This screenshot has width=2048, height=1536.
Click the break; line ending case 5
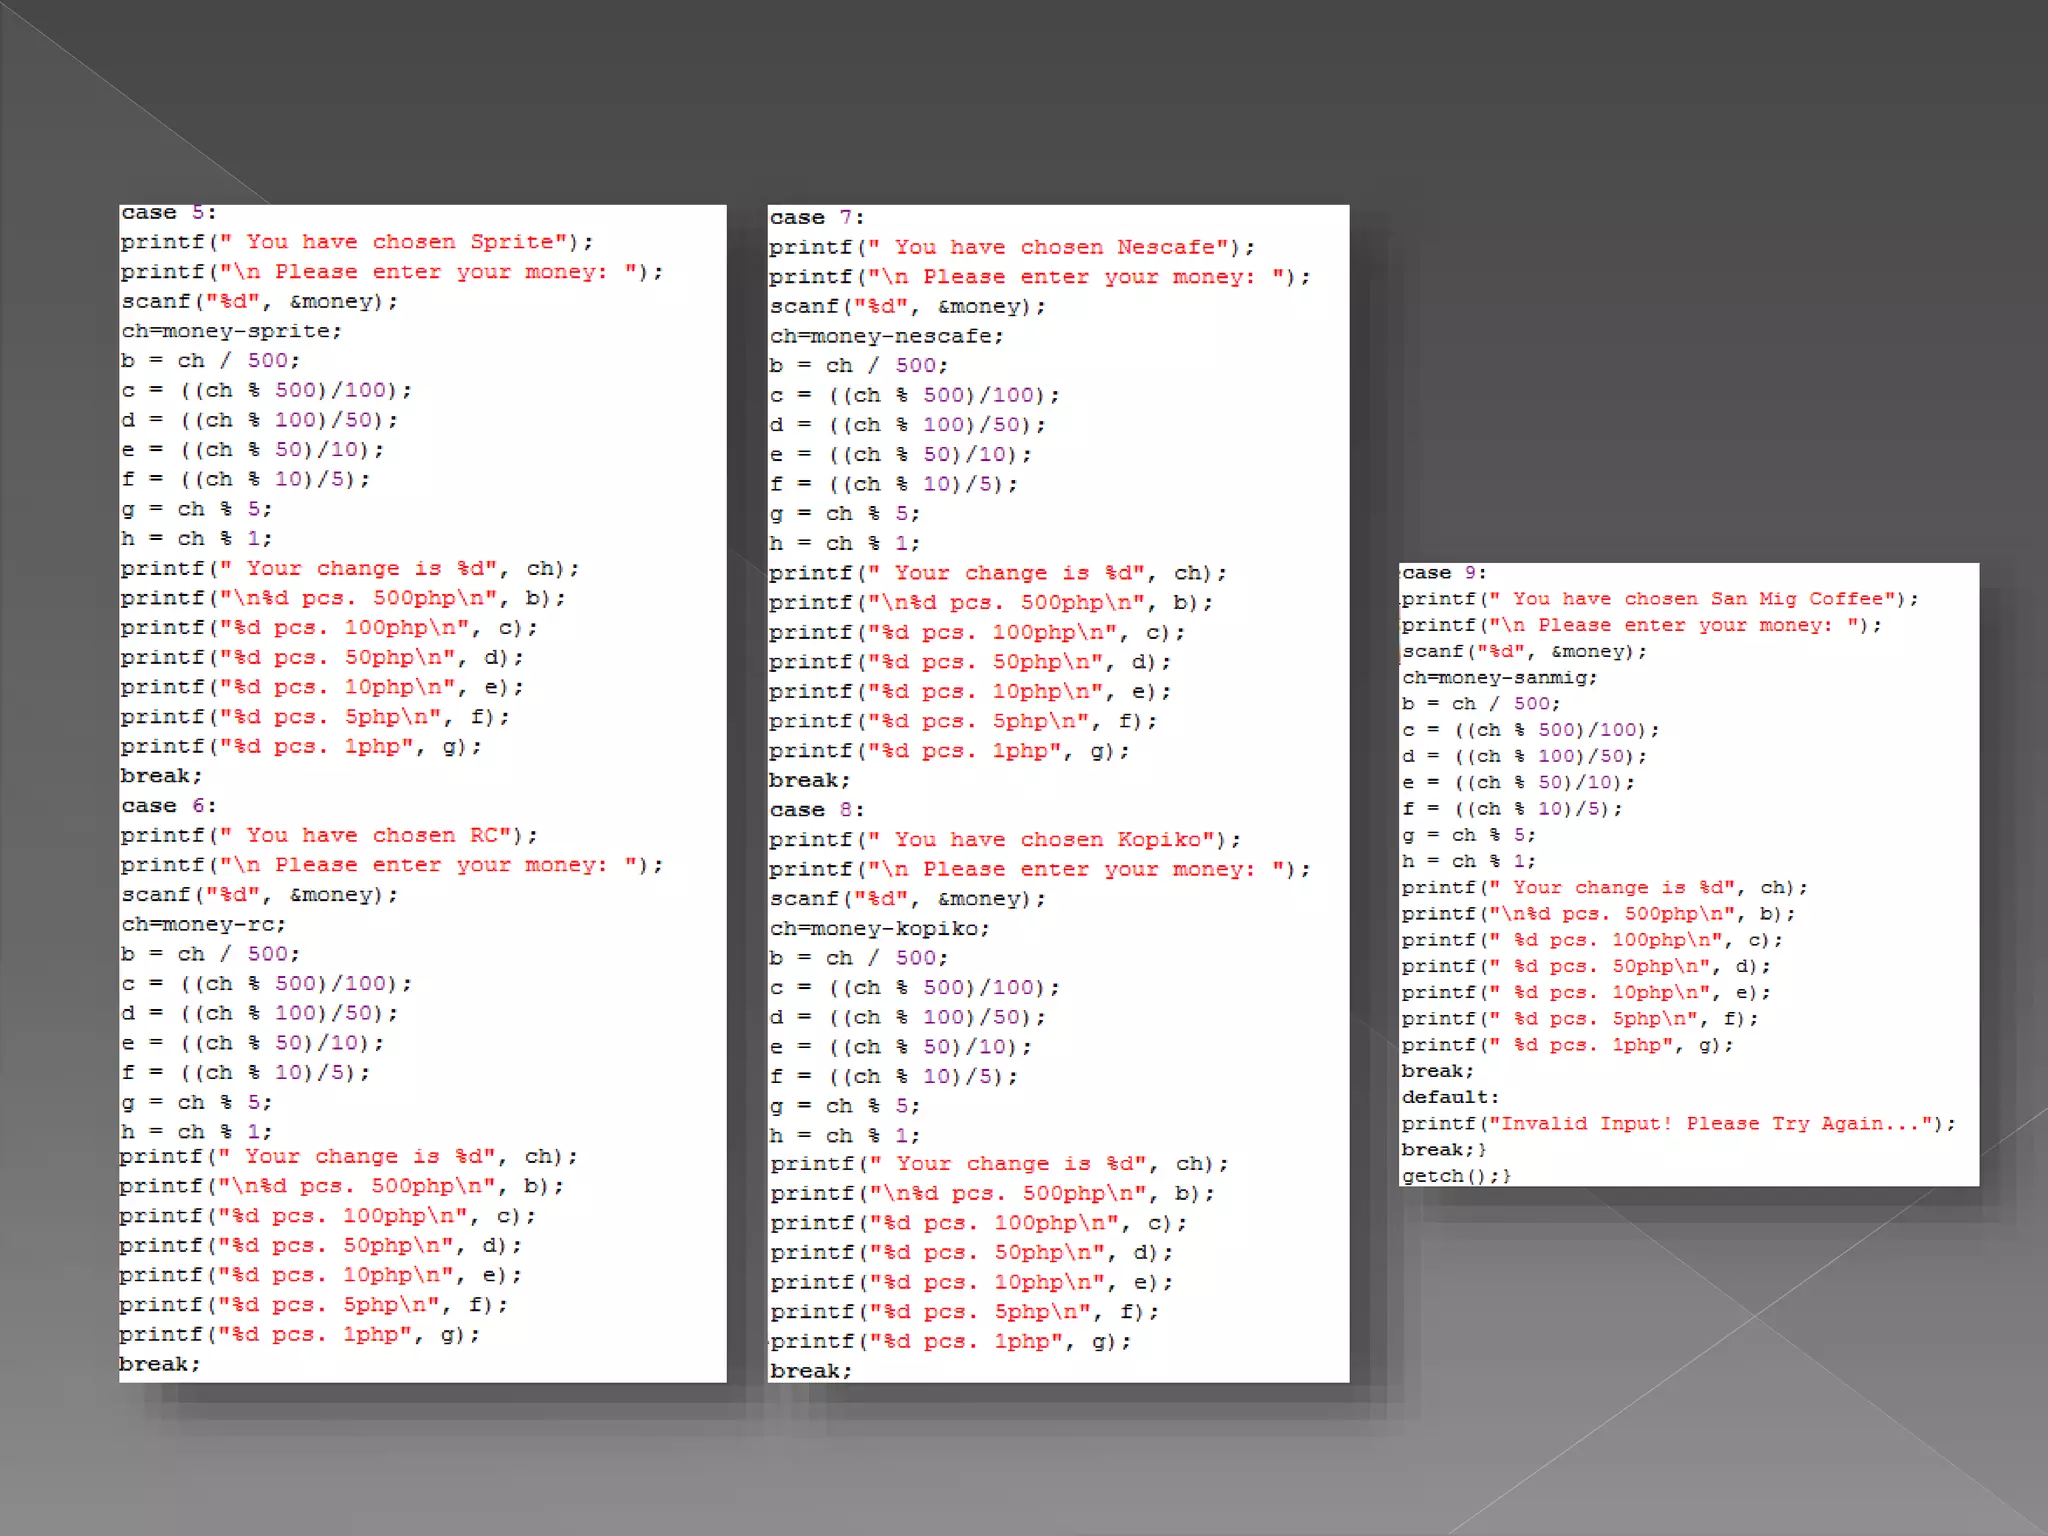click(x=162, y=776)
